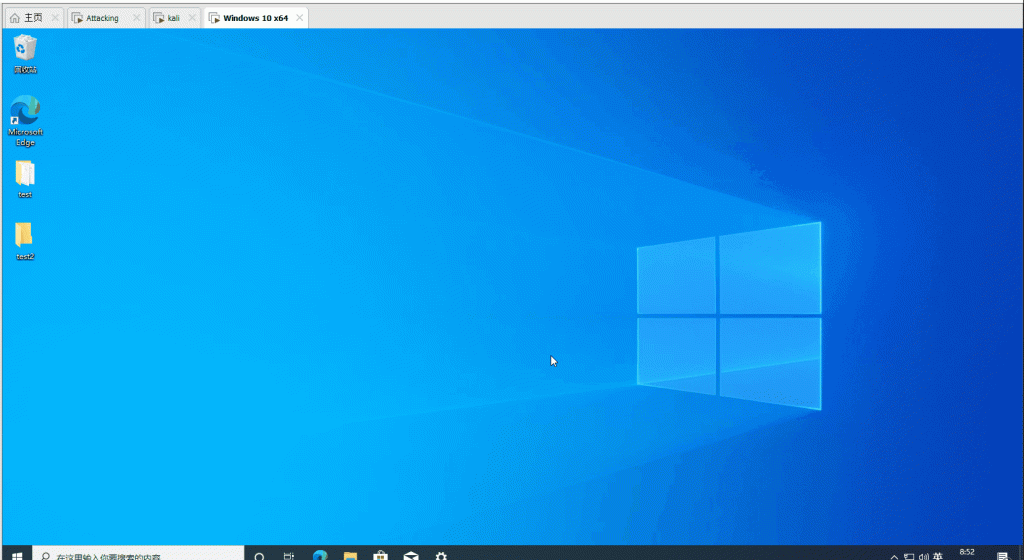Close the 主页 home tab
Image resolution: width=1024 pixels, height=560 pixels.
click(x=55, y=18)
